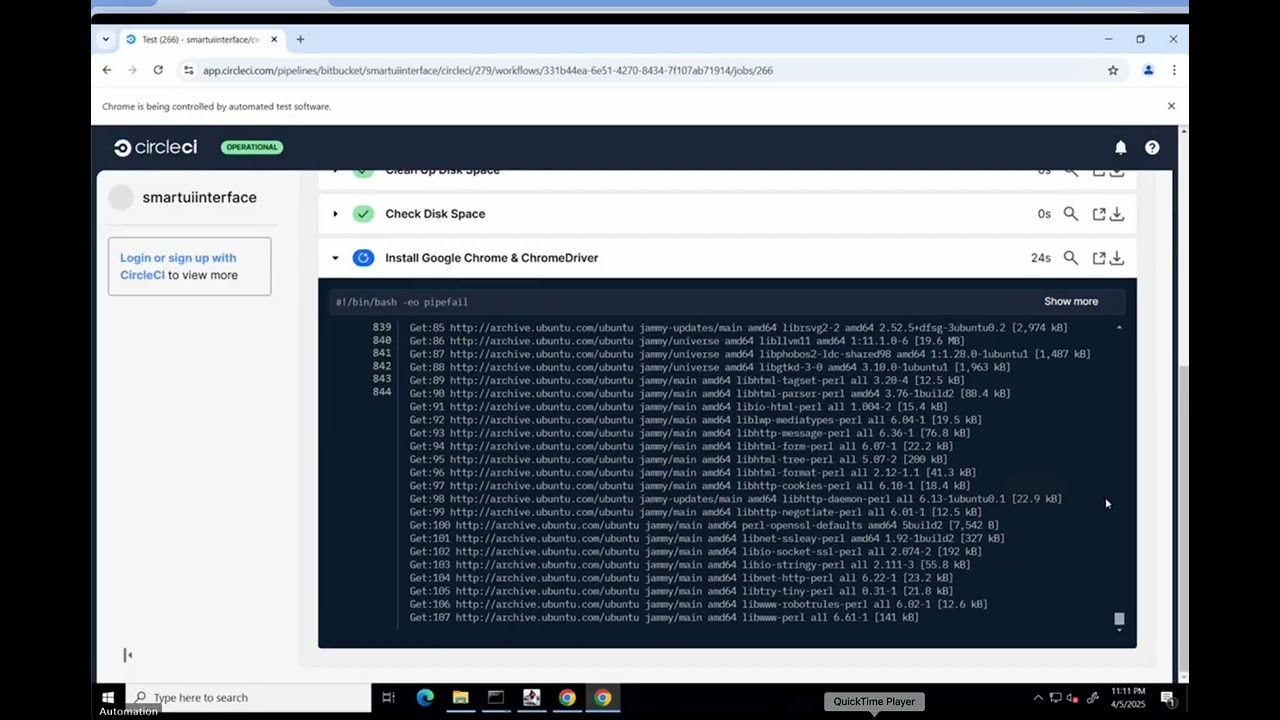This screenshot has height=720, width=1280.
Task: Show hidden system tray icons
Action: (1038, 698)
